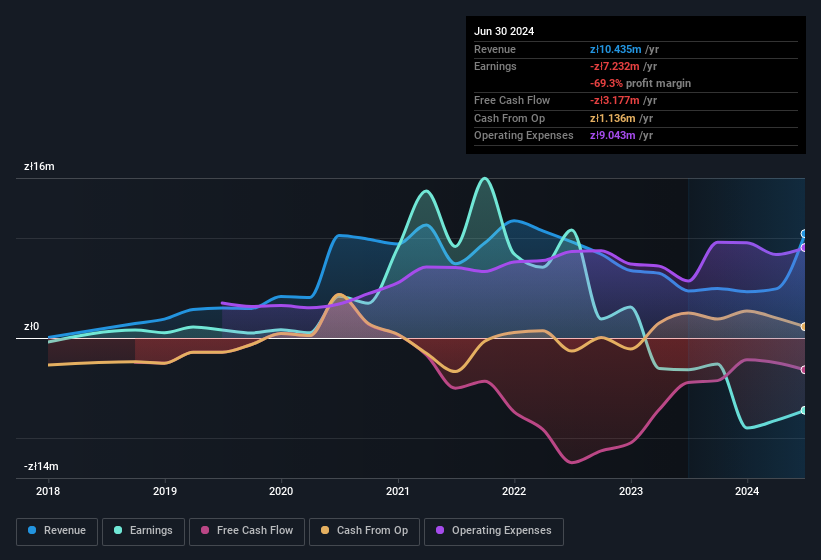821x560 pixels.
Task: Click the zł10.435m revenue value
Action: [615, 49]
